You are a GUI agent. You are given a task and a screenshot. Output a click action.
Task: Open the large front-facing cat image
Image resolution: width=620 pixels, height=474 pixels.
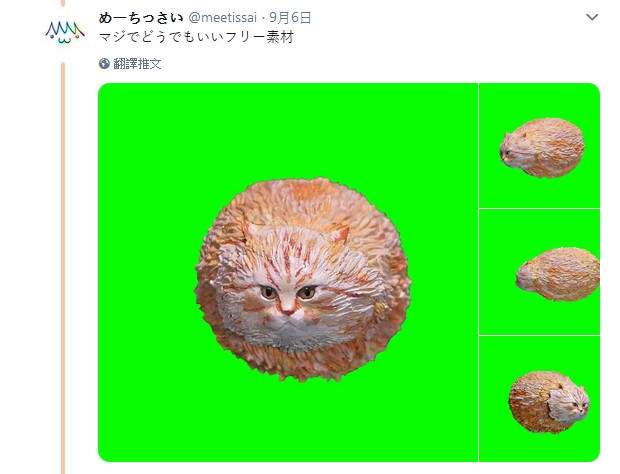tap(288, 272)
